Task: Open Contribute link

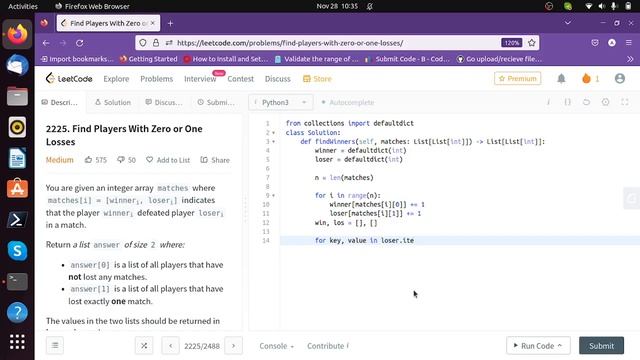Action: (x=328, y=346)
